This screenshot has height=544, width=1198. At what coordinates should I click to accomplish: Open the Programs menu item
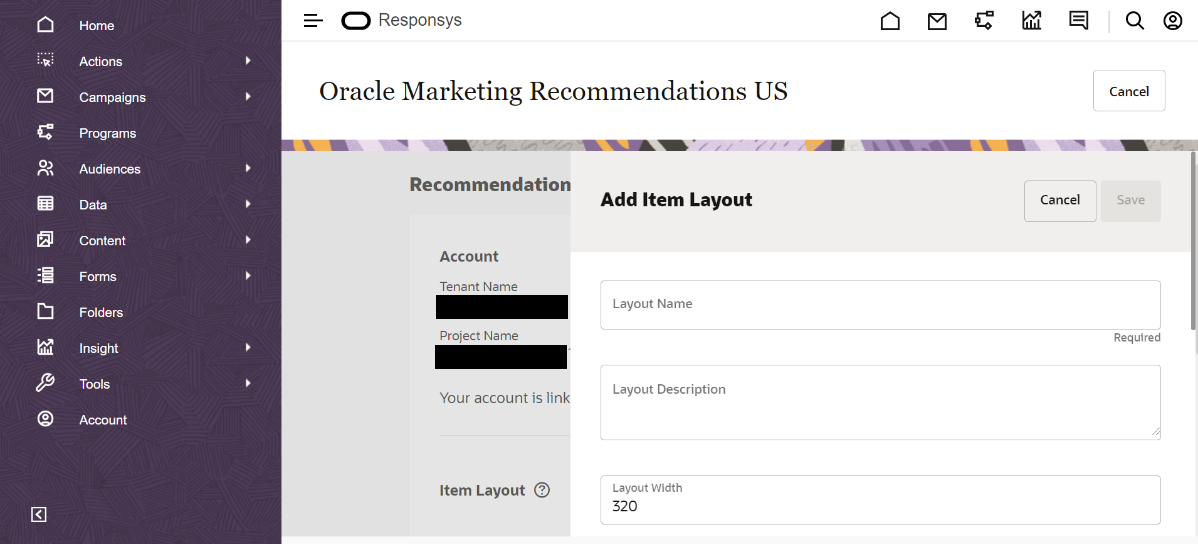pos(107,133)
